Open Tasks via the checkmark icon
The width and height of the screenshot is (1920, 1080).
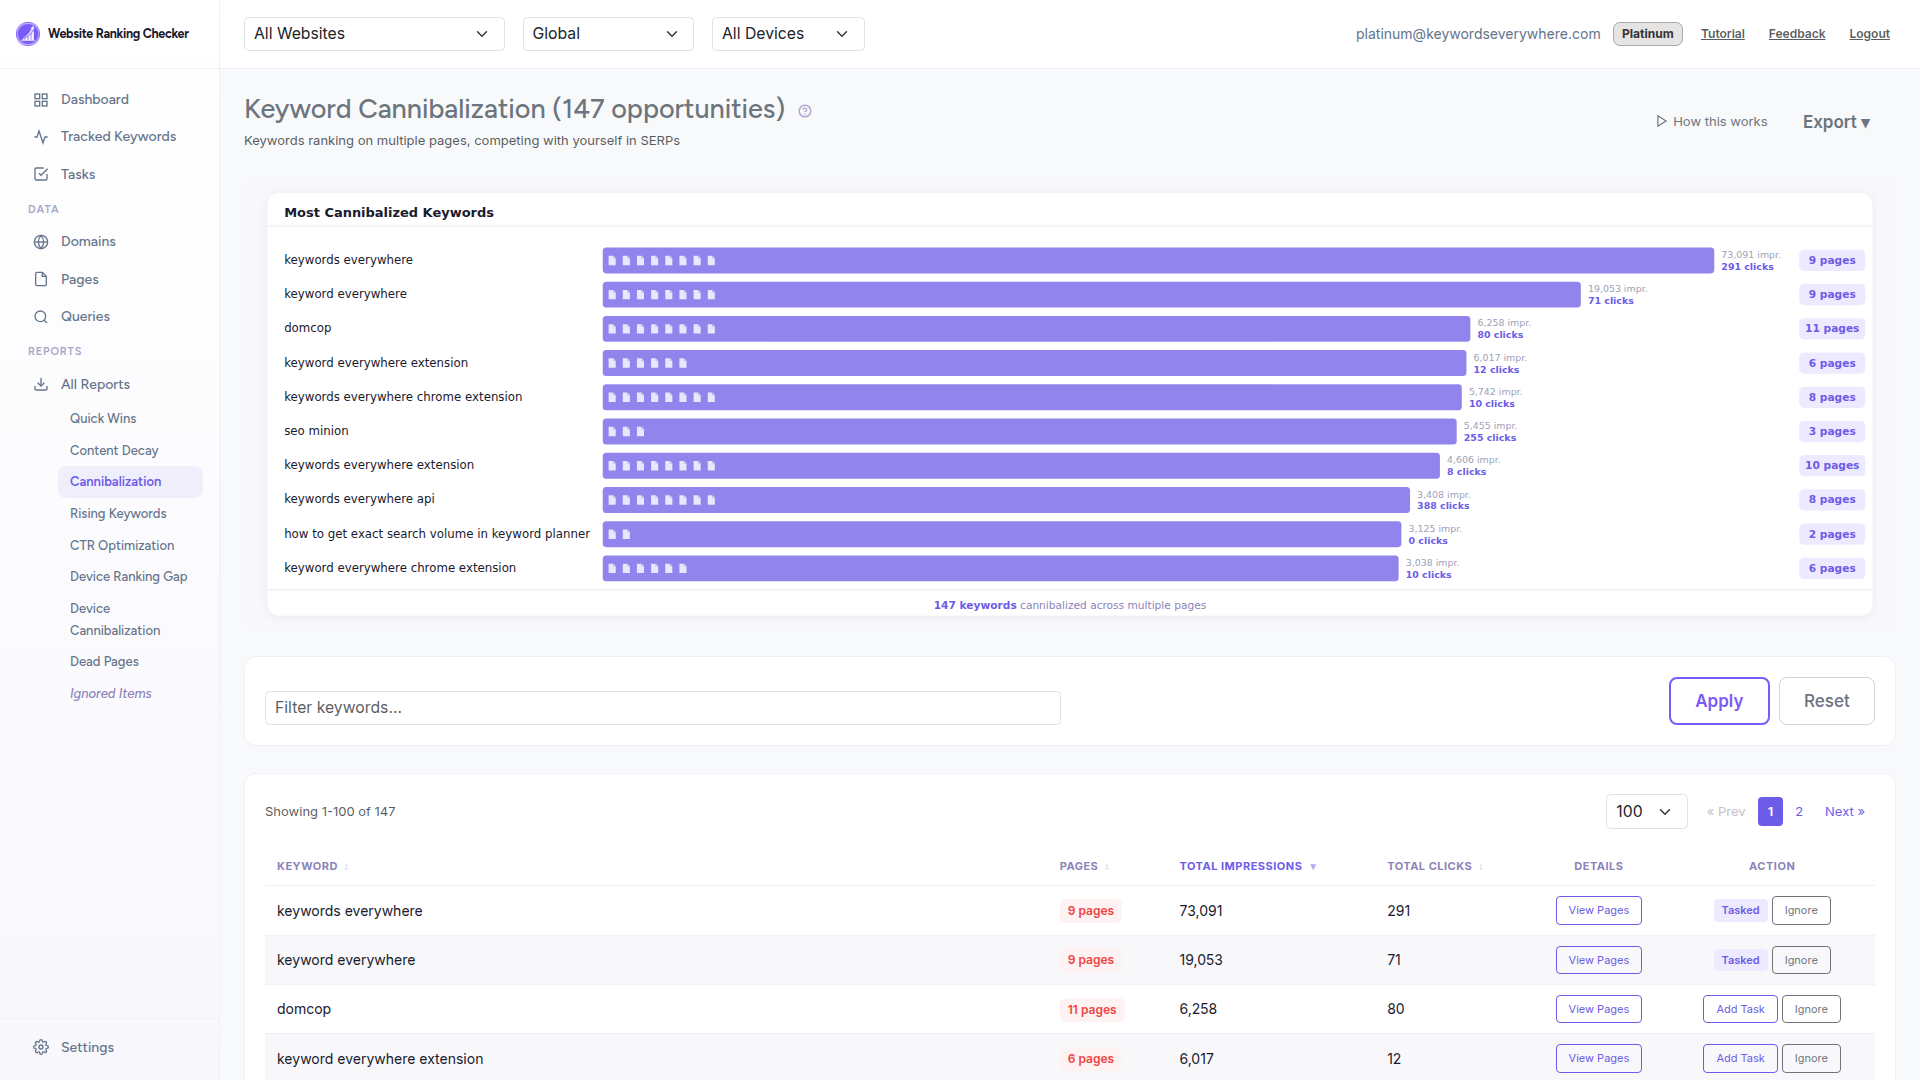tap(41, 173)
